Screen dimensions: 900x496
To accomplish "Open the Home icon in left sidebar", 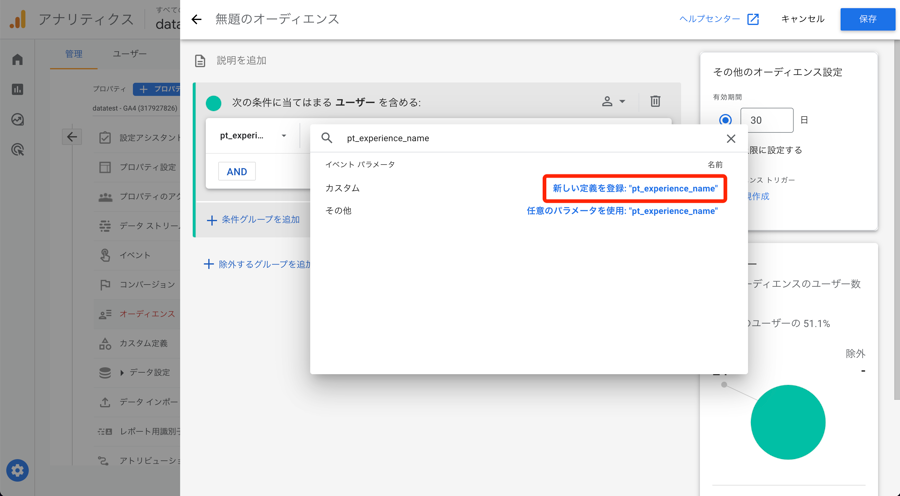I will click(x=17, y=60).
